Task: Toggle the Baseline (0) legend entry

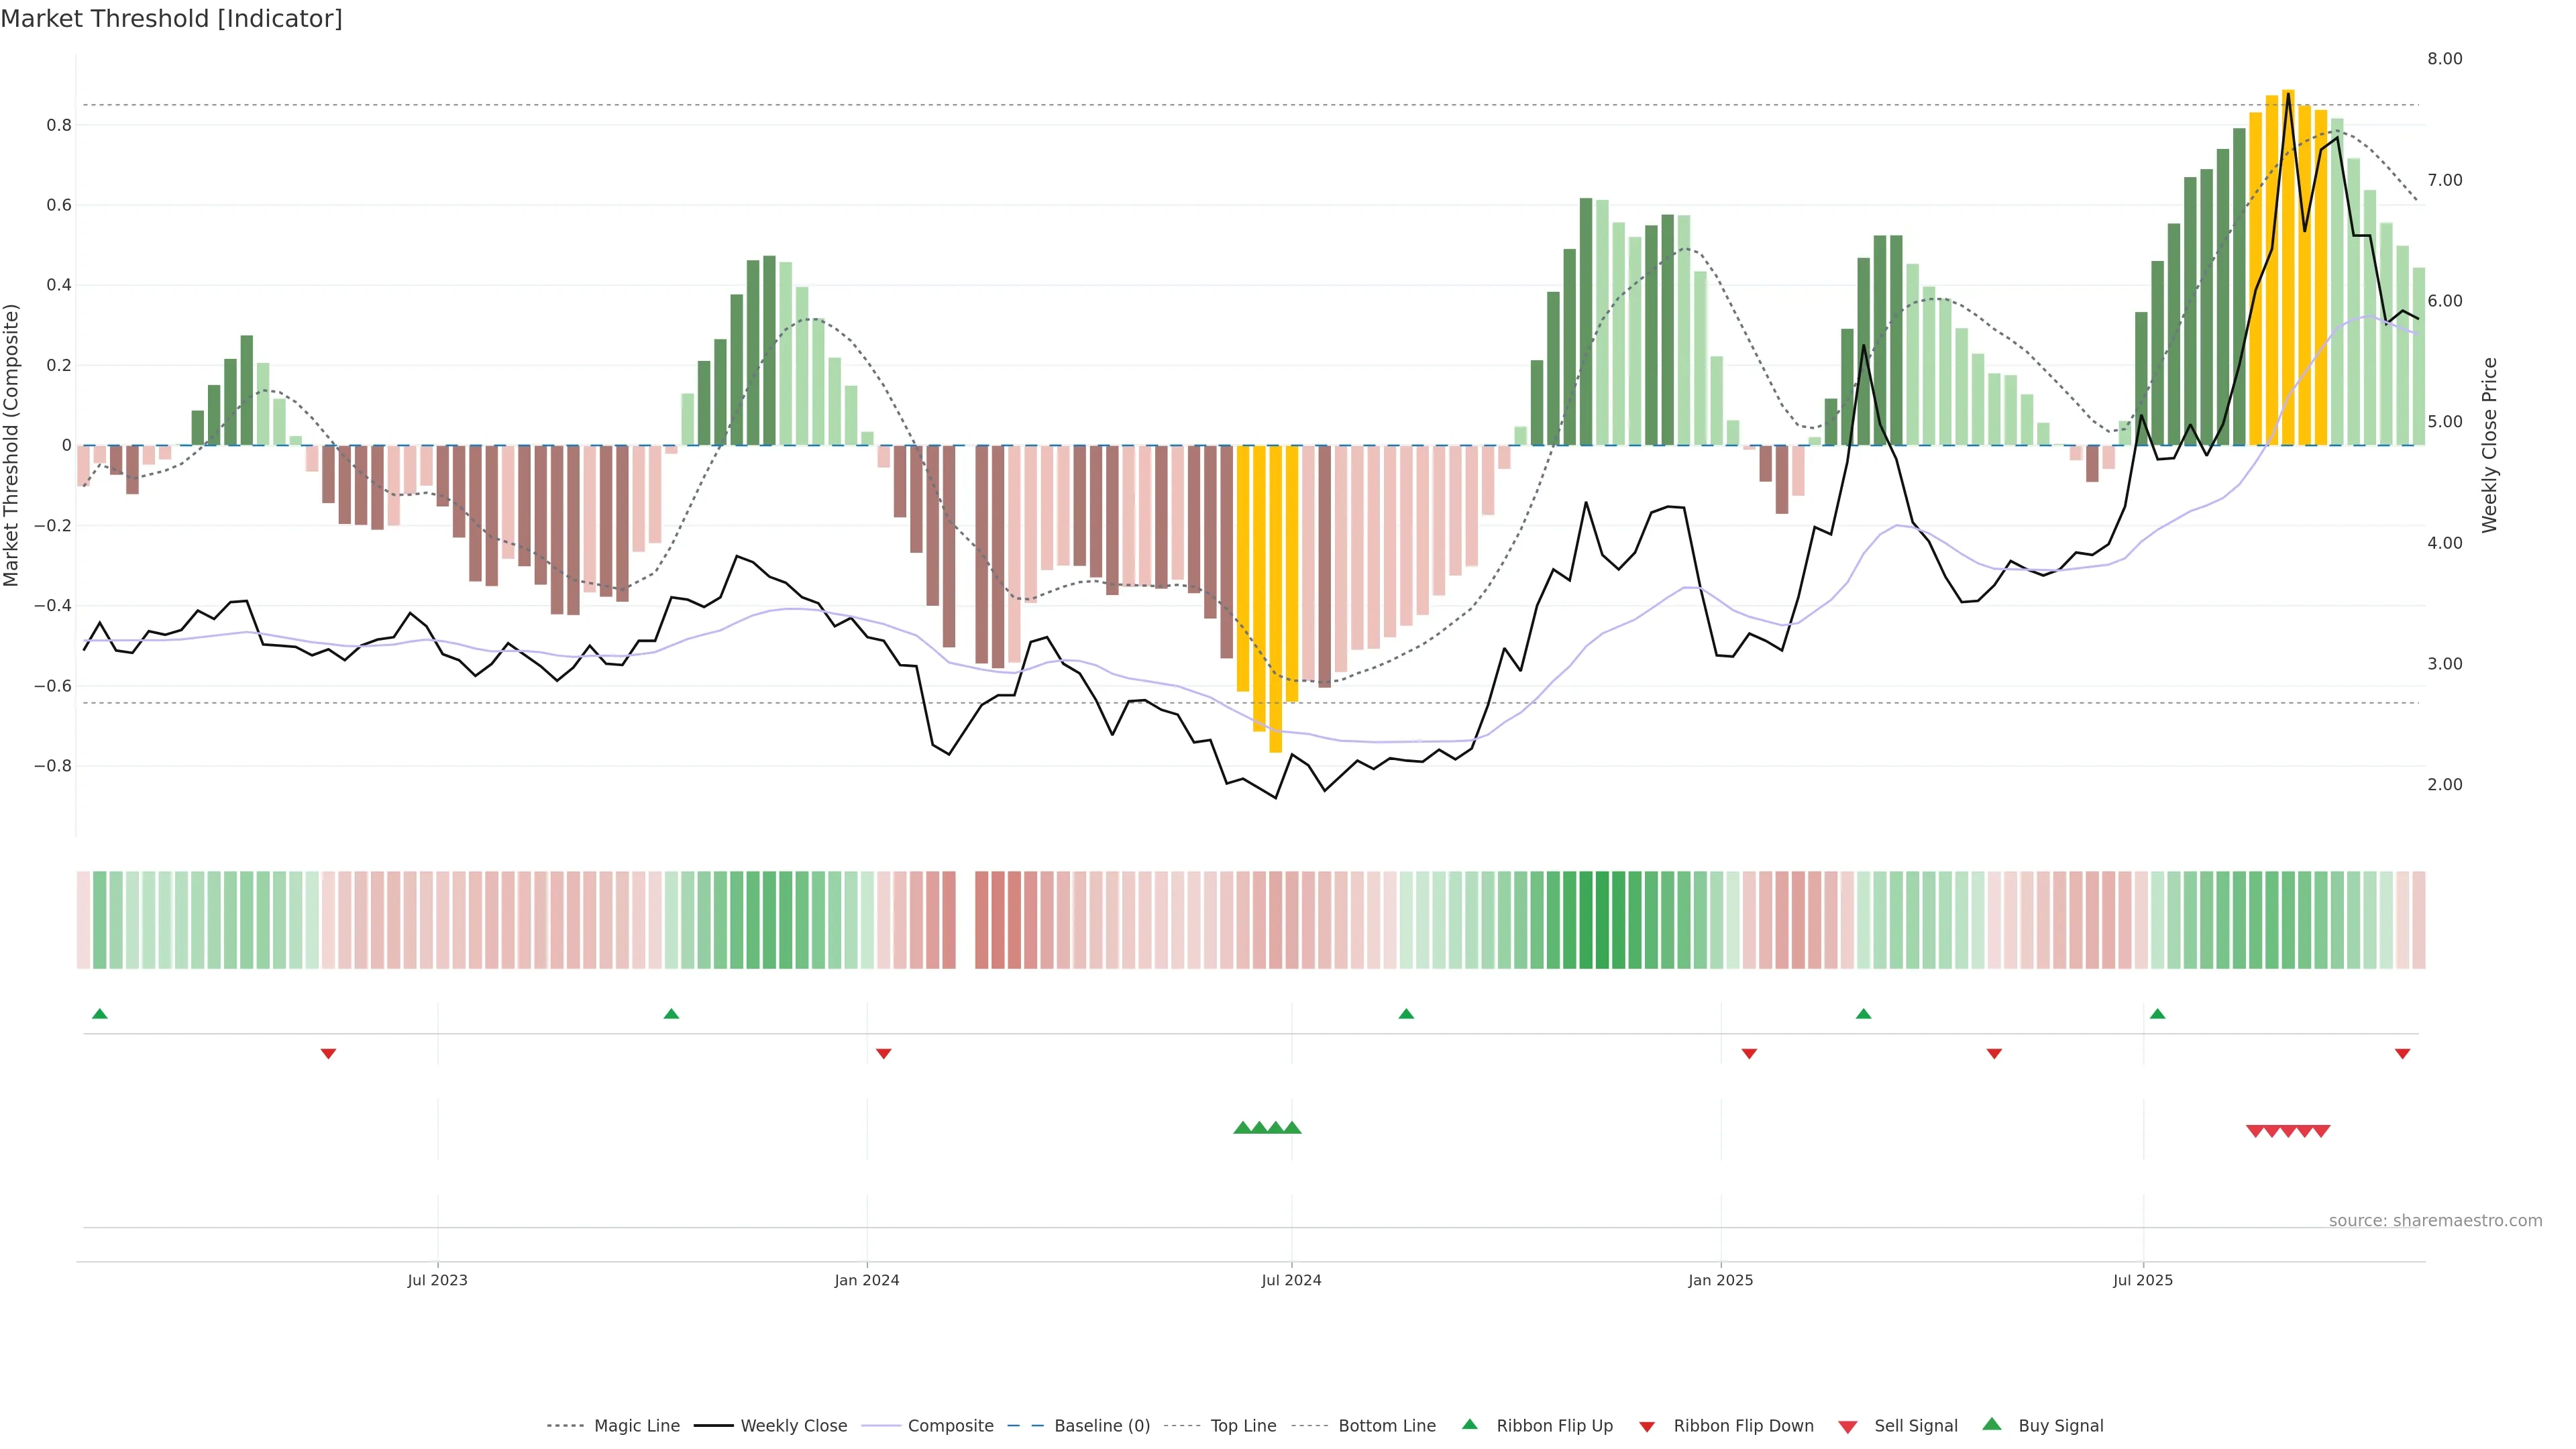Action: [1101, 1425]
